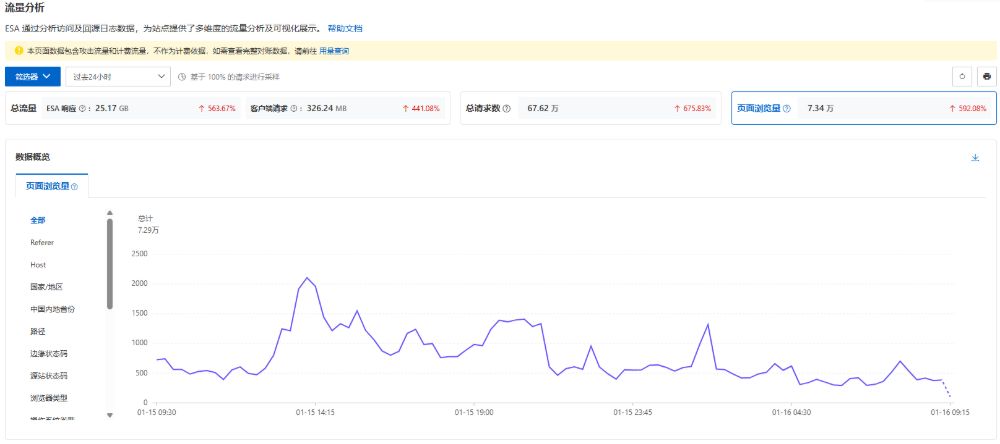Expand the 过去24小时 time range dropdown
The width and height of the screenshot is (1000, 444).
pyautogui.click(x=118, y=76)
